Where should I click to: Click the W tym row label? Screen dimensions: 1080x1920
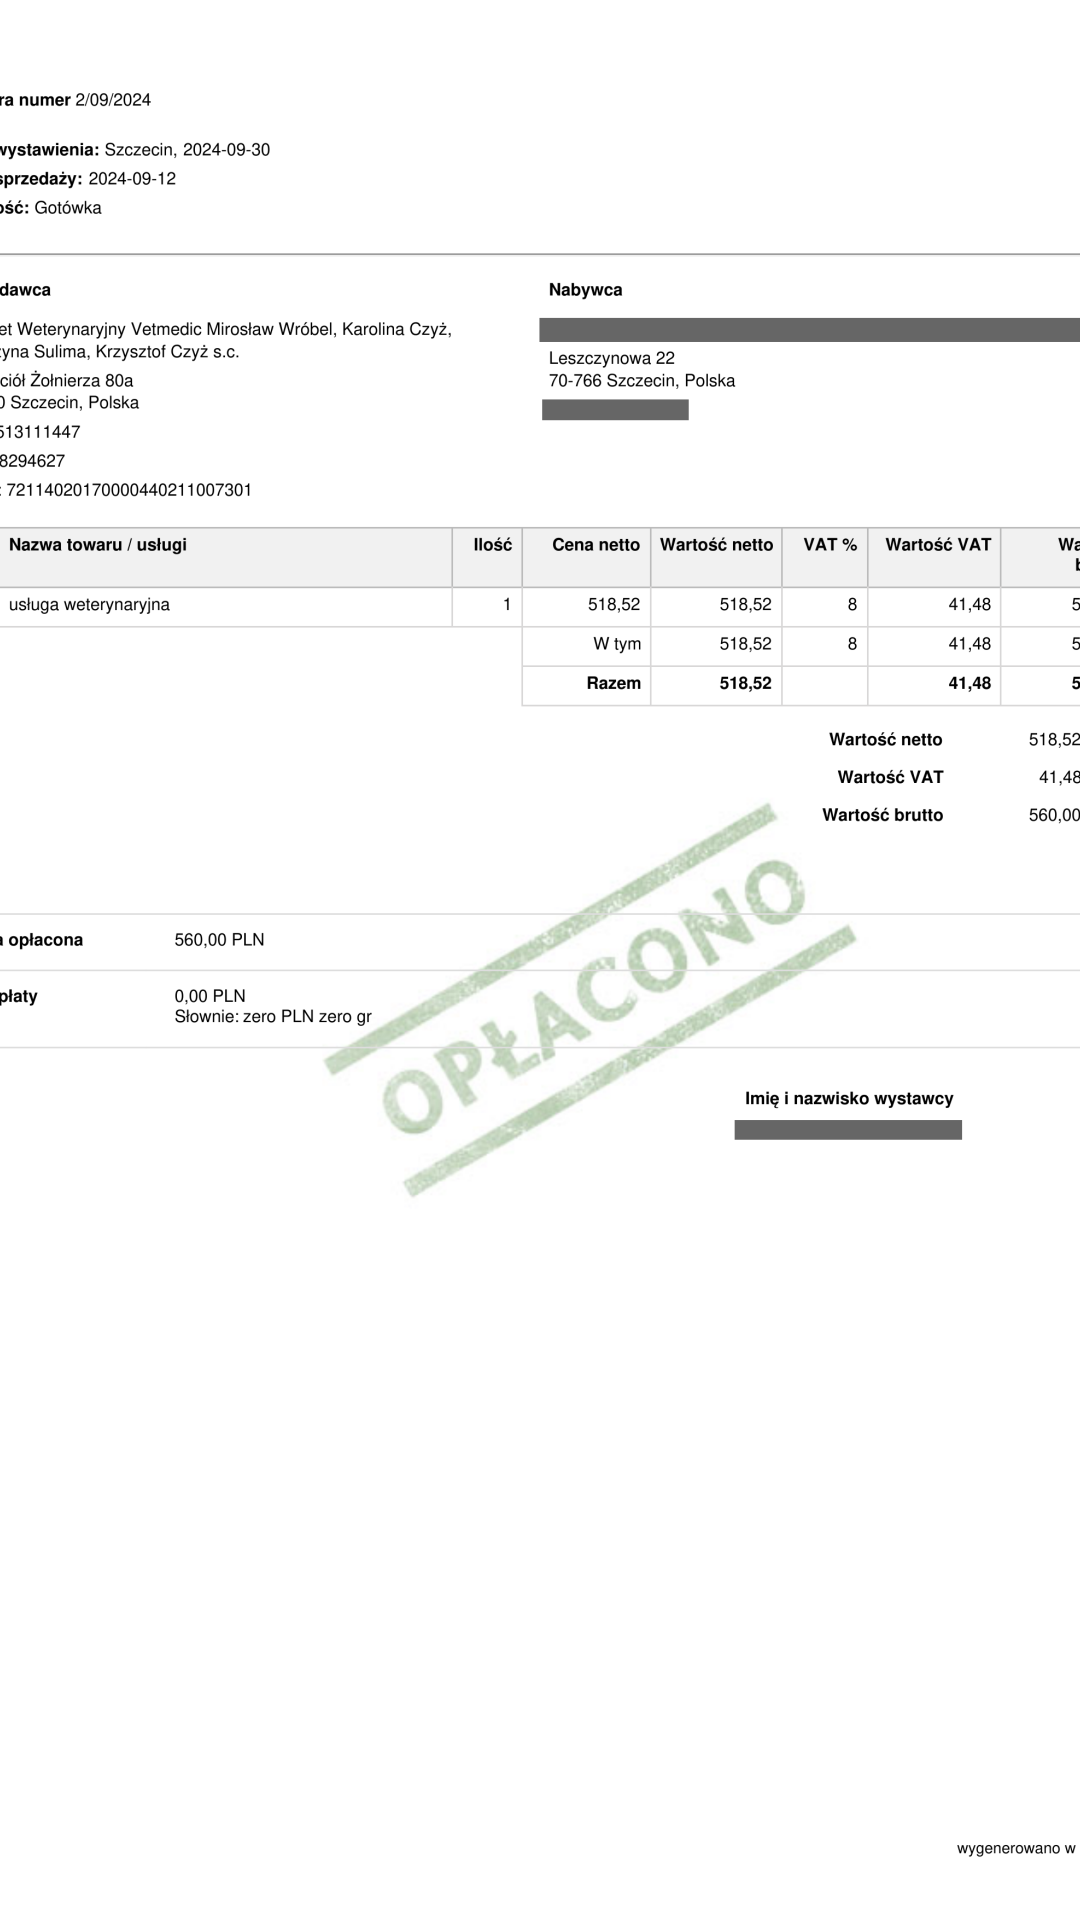[616, 644]
